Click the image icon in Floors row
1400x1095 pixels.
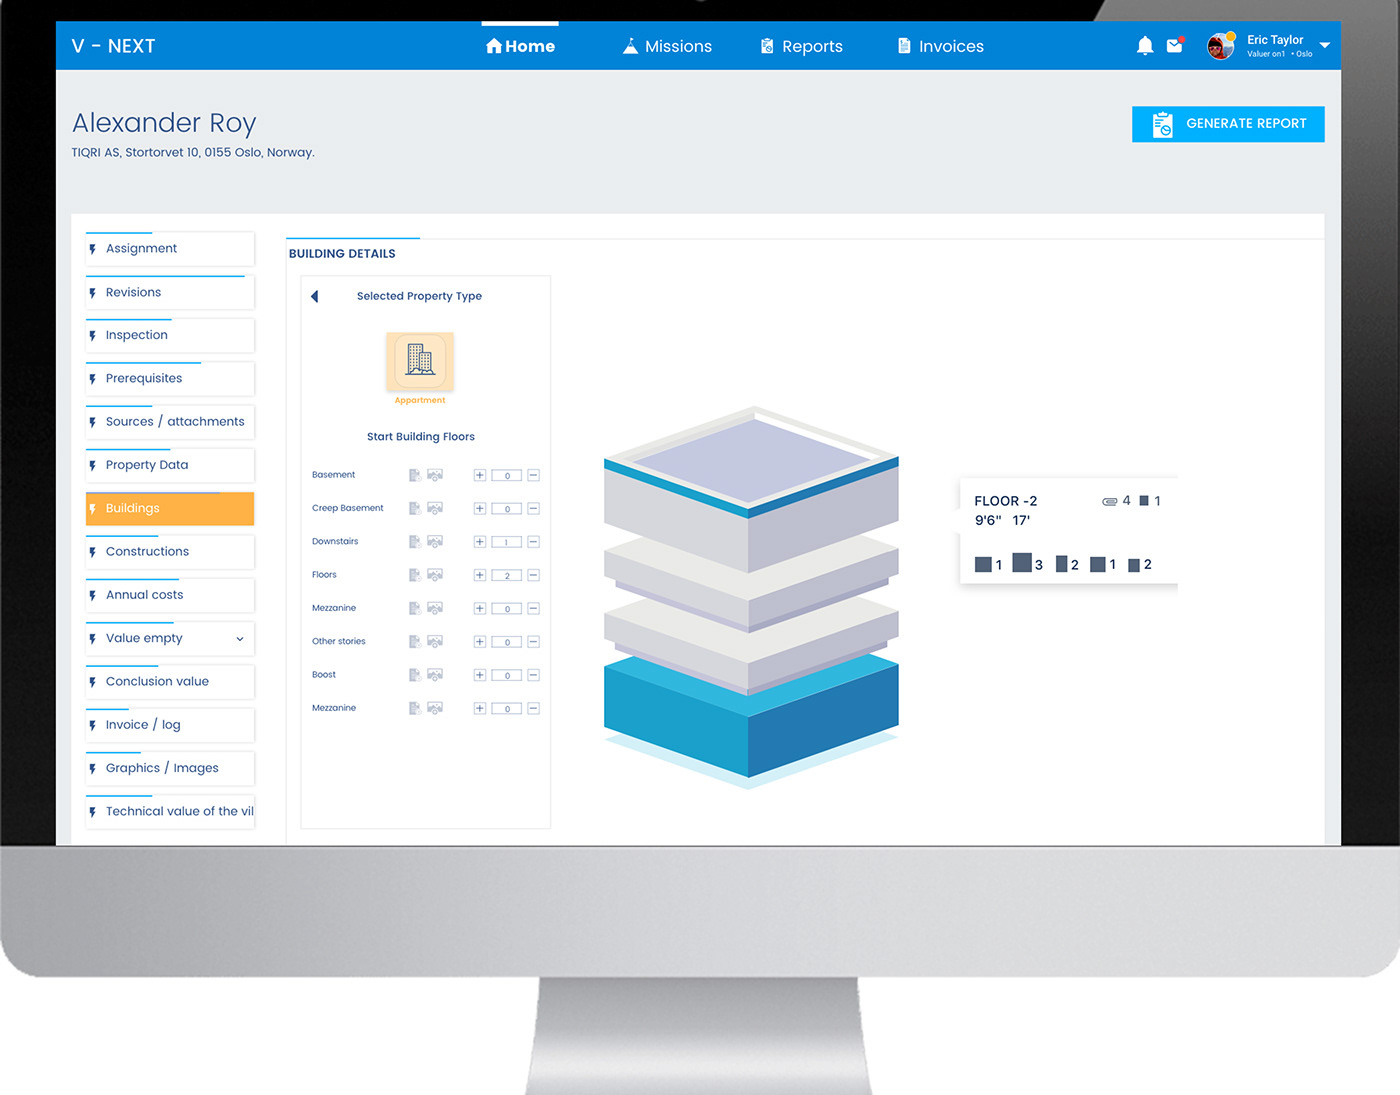coord(435,575)
